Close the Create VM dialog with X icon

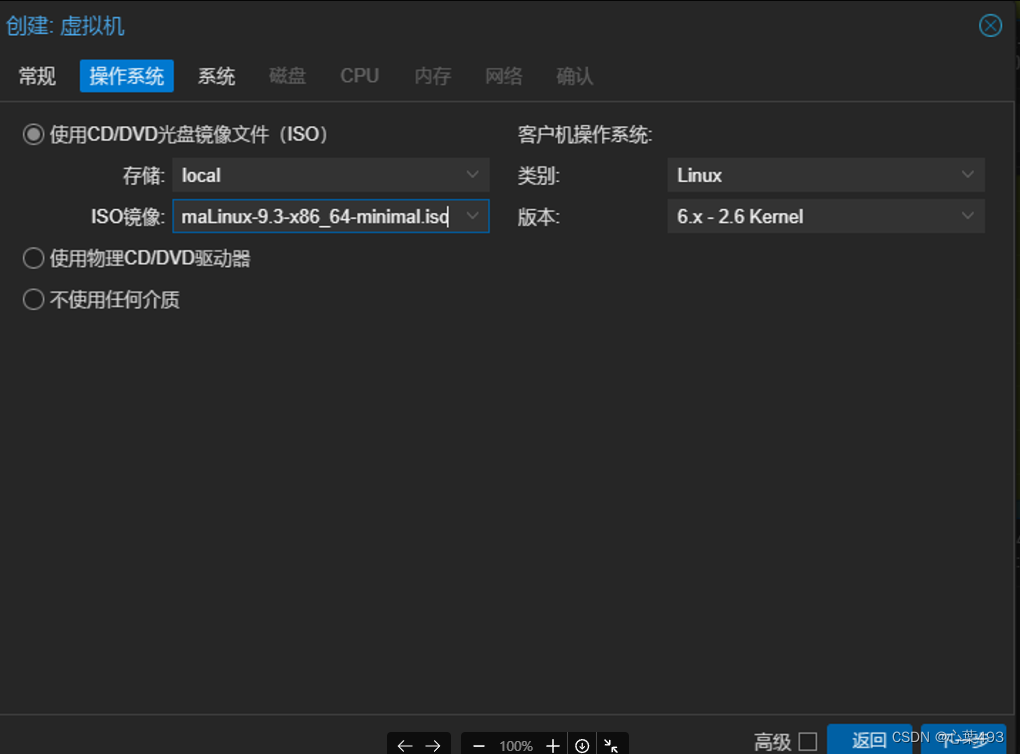(x=990, y=26)
